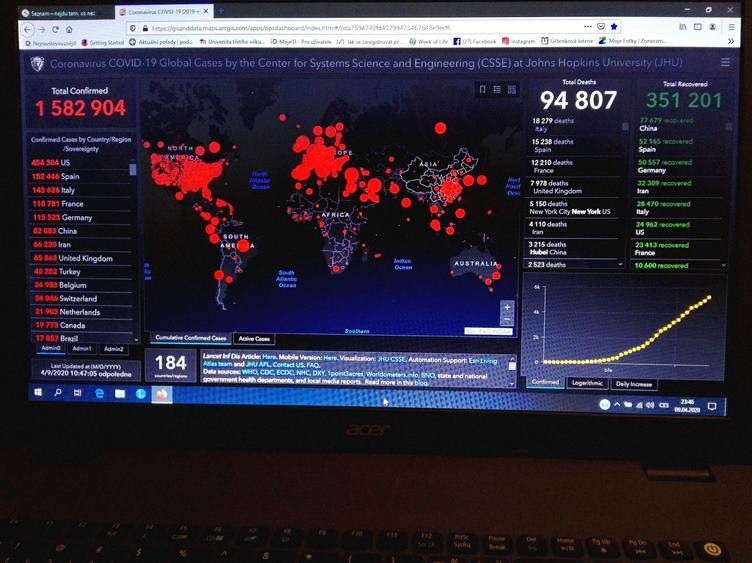The height and width of the screenshot is (563, 752).
Task: Click the 18 279 deaths Italy entry
Action: (x=575, y=125)
